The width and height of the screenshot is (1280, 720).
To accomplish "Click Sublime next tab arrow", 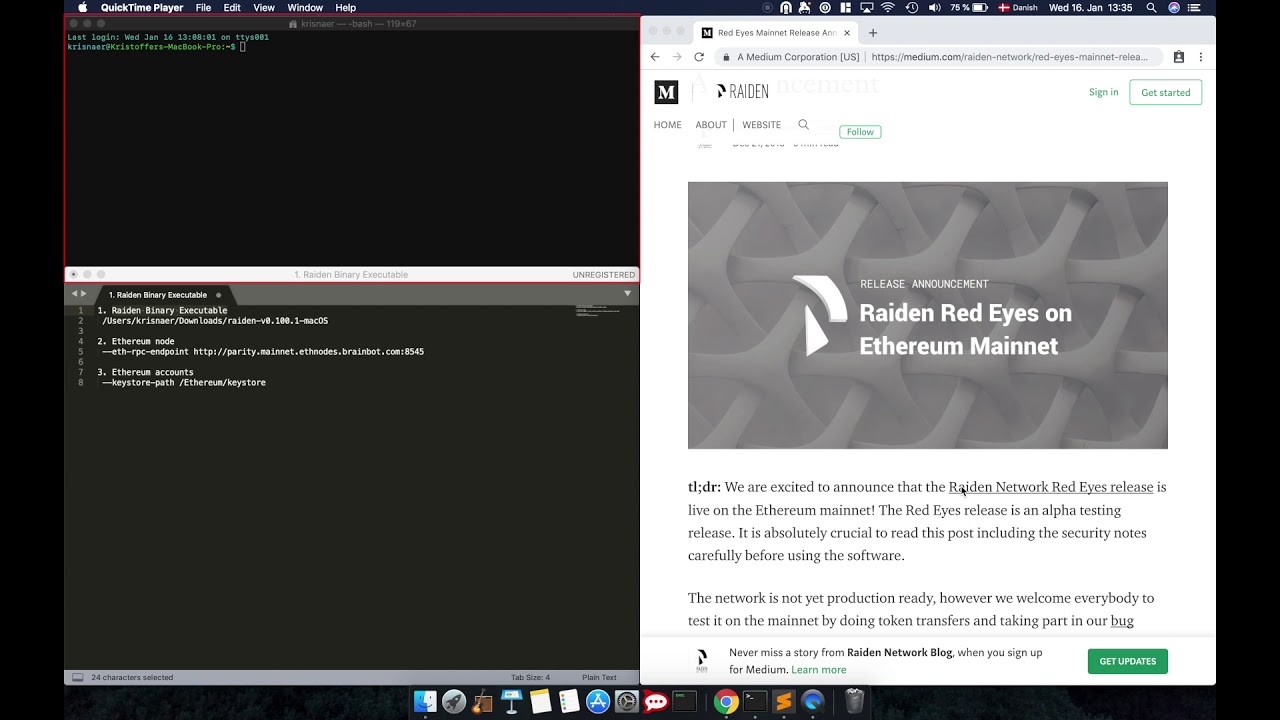I will coord(84,294).
